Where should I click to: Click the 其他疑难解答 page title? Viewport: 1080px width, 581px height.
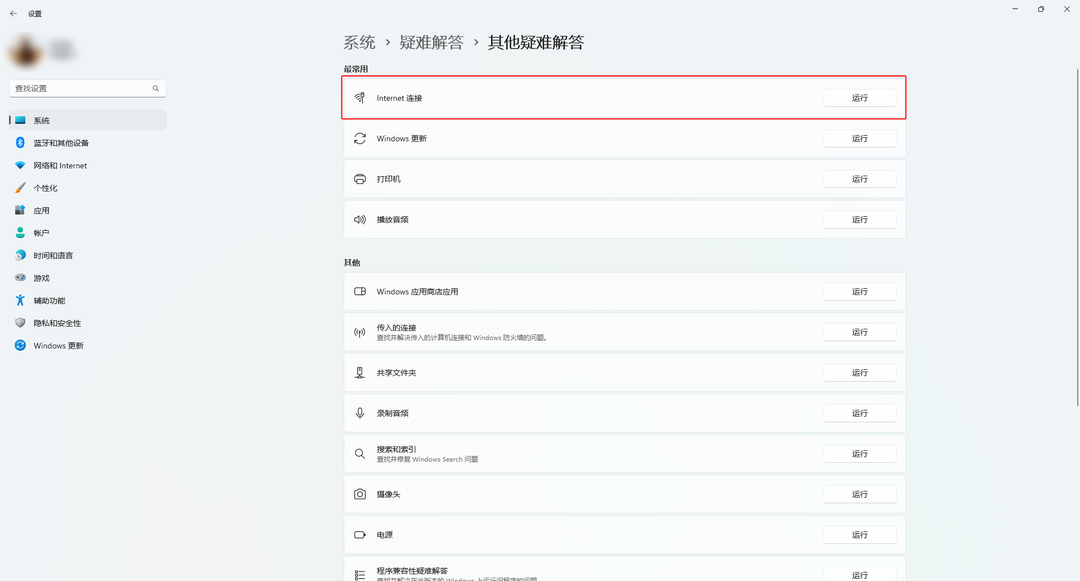point(536,43)
